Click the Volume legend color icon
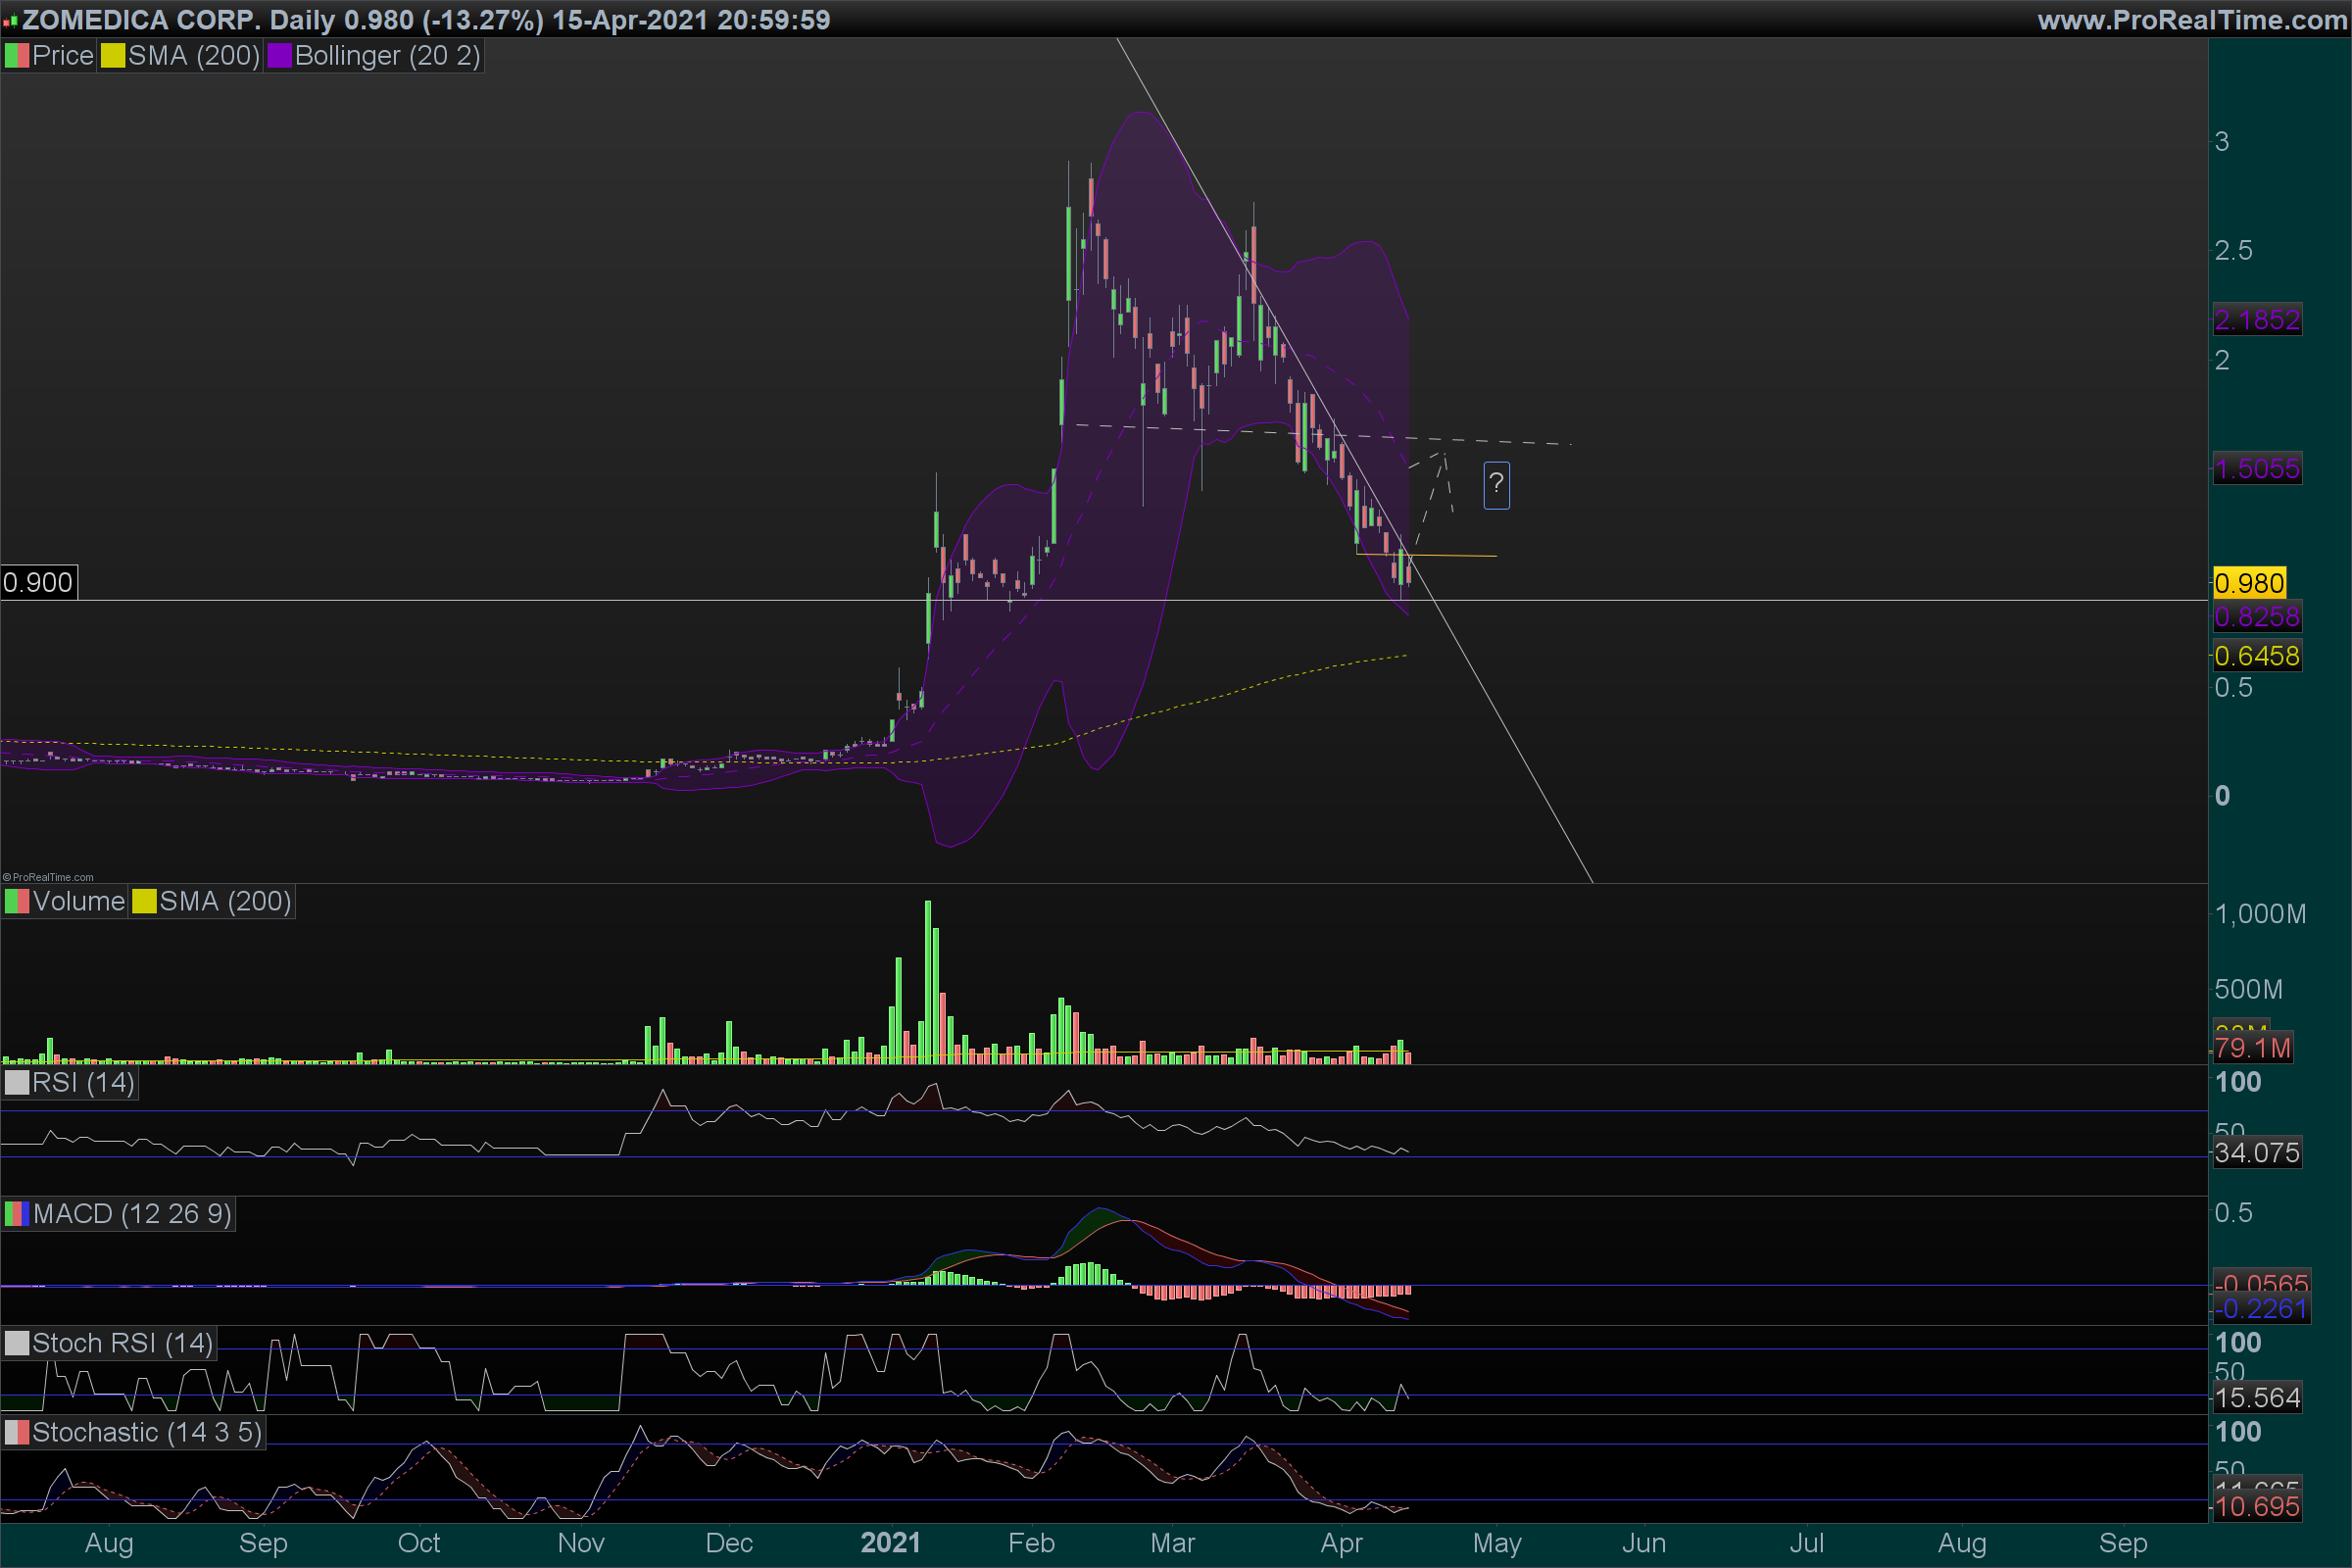Screen dimensions: 2352x1568 (17, 901)
